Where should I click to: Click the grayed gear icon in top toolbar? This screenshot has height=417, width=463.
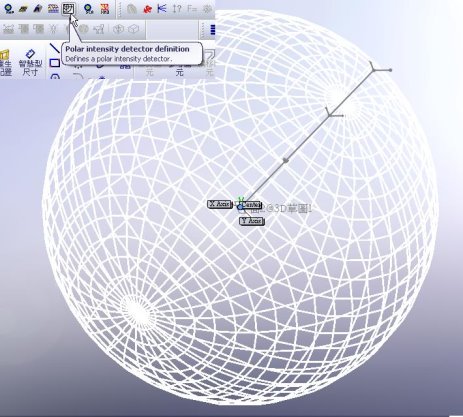207,9
